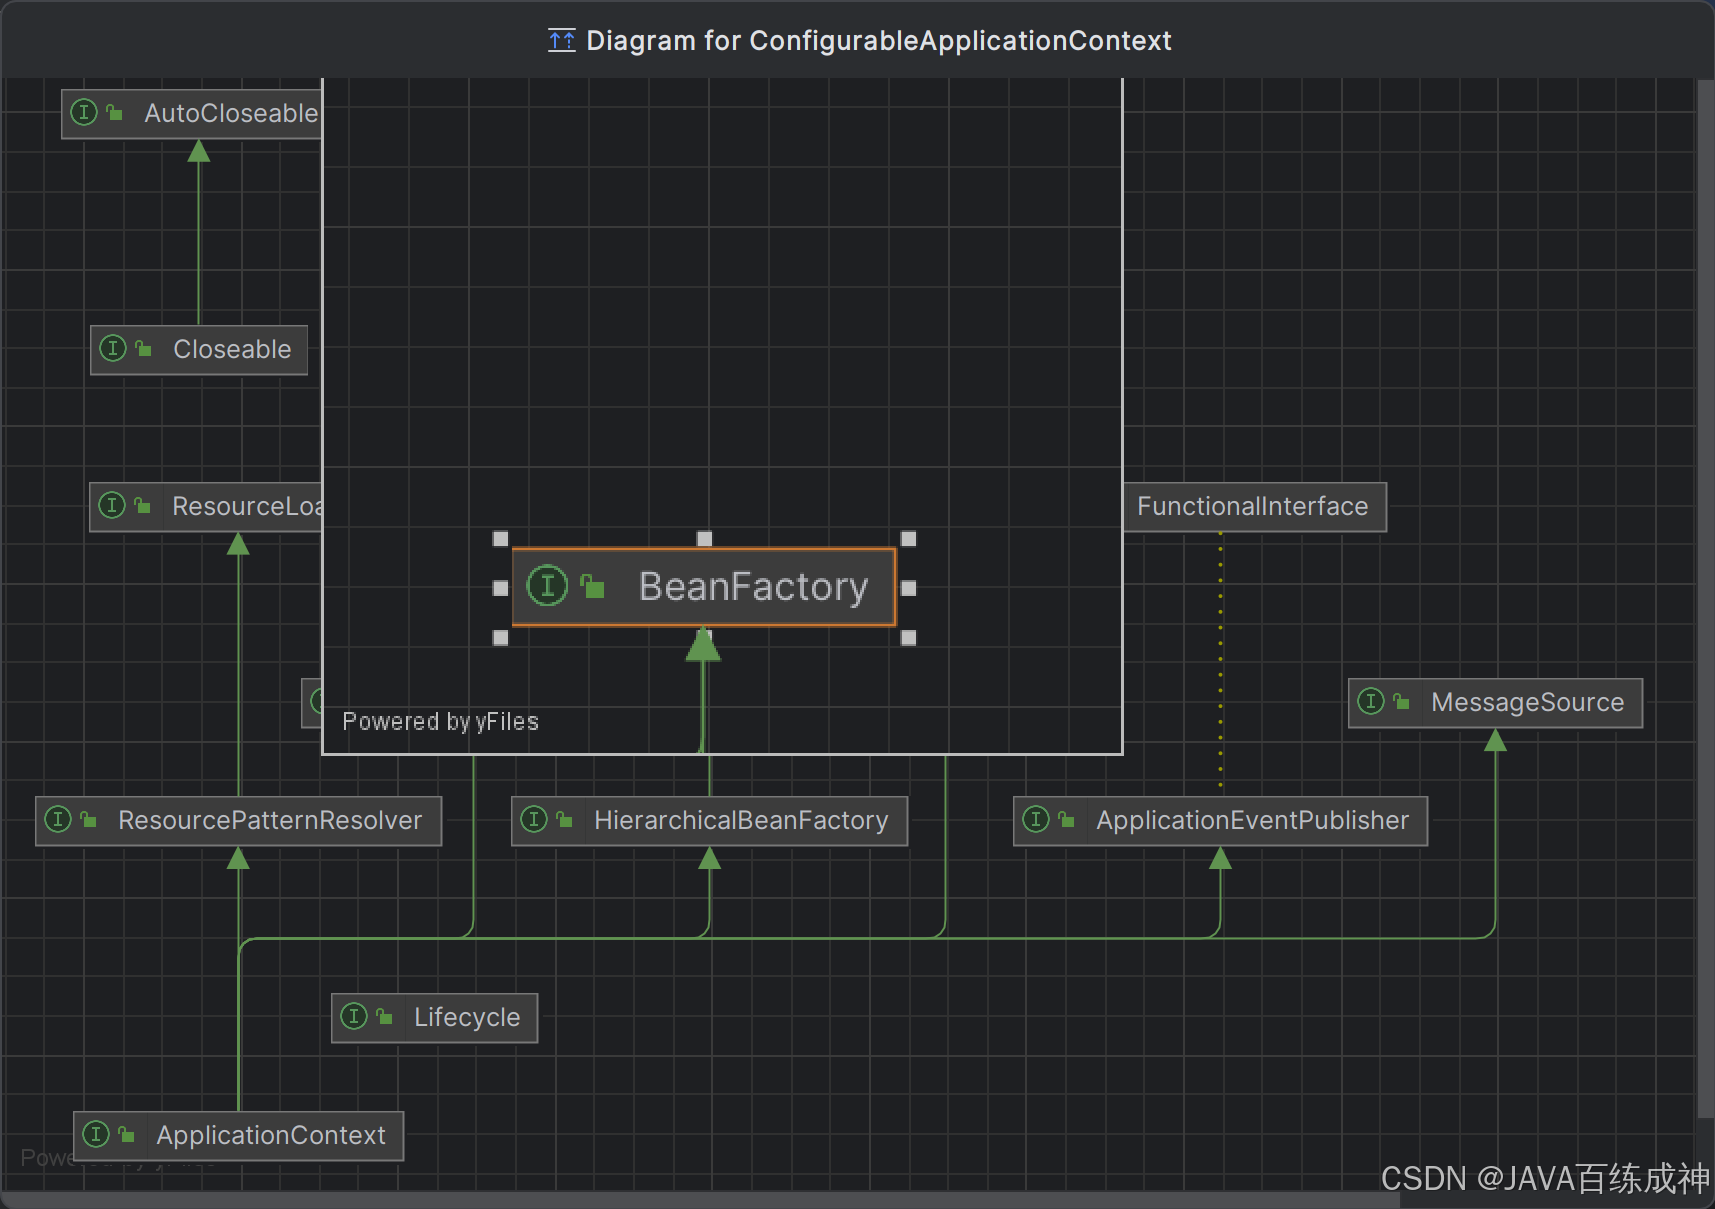Screen dimensions: 1715x1209
Task: Select the AutoCloseable interface node
Action: [192, 113]
